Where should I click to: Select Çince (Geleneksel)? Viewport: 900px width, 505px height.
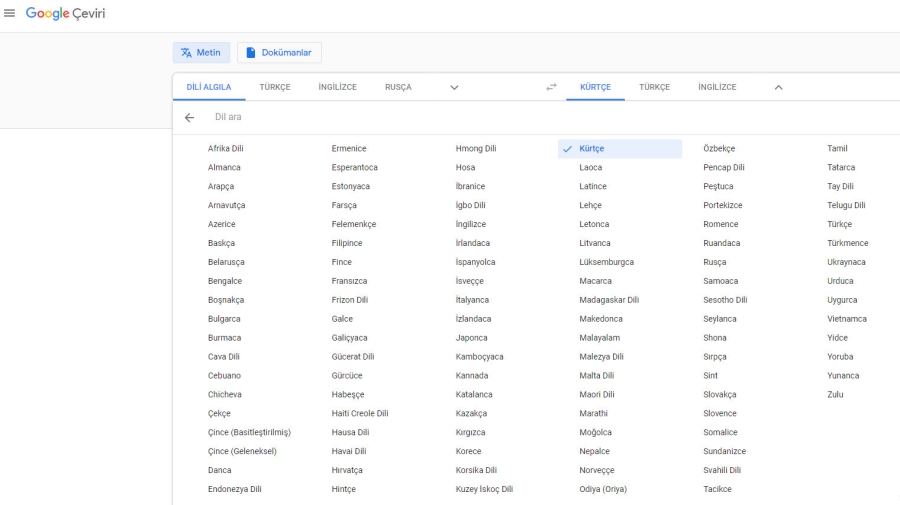pyautogui.click(x=242, y=452)
